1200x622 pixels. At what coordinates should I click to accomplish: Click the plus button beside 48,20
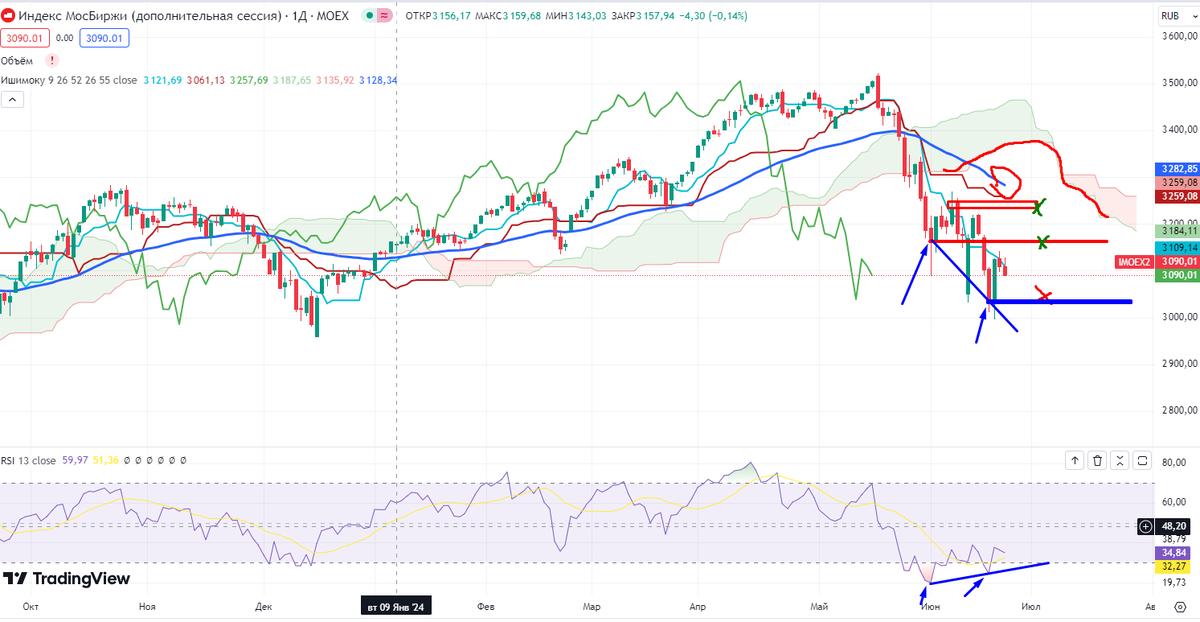(x=1146, y=525)
